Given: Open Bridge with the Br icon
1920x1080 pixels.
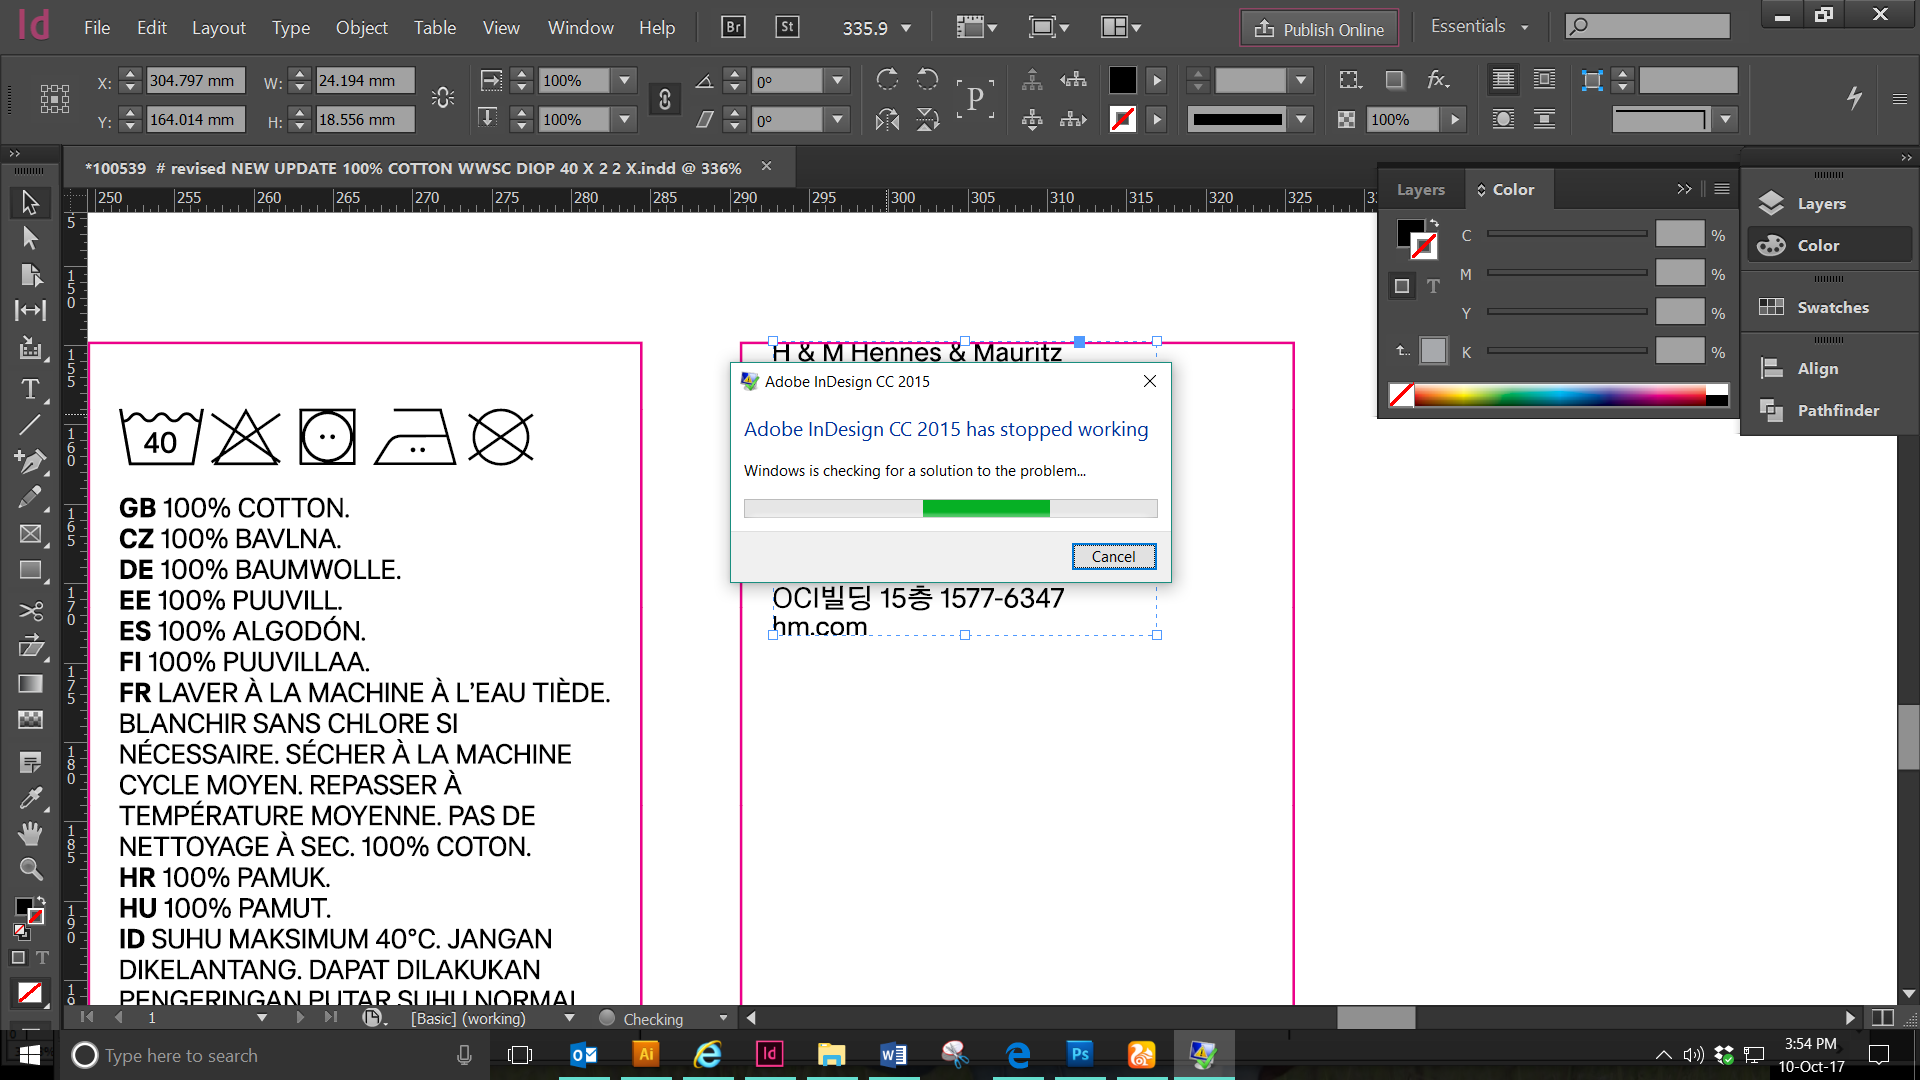Looking at the screenshot, I should (733, 27).
